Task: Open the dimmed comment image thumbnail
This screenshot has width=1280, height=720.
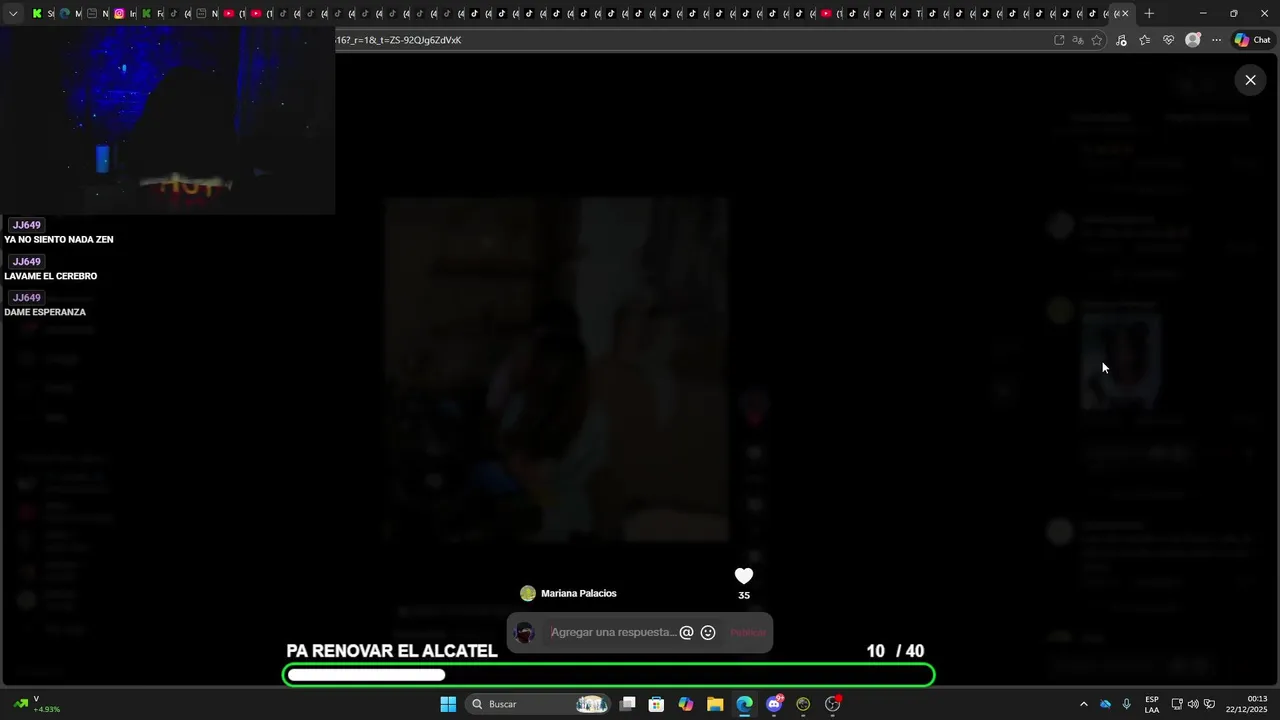Action: click(x=1121, y=362)
